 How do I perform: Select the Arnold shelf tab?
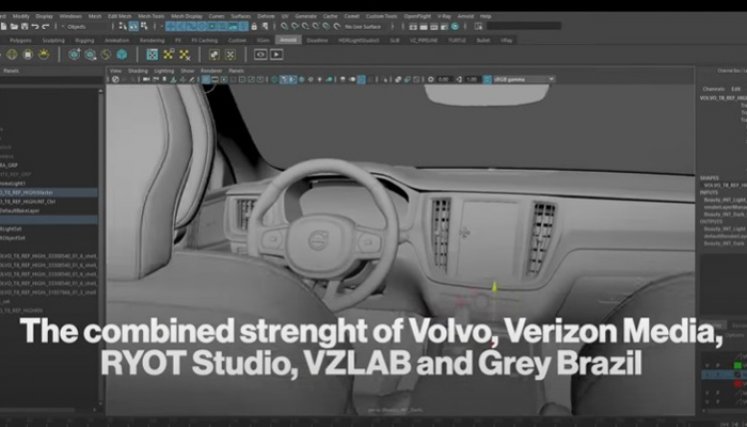tap(288, 41)
